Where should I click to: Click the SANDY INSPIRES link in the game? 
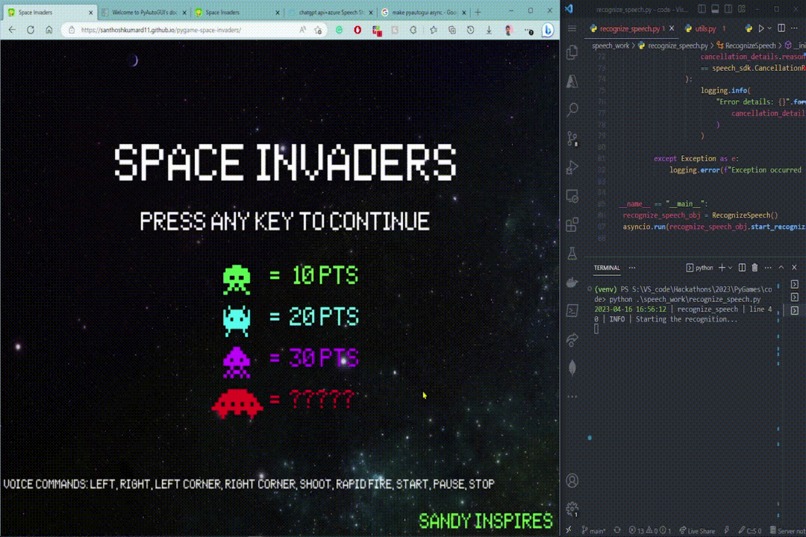click(x=486, y=521)
